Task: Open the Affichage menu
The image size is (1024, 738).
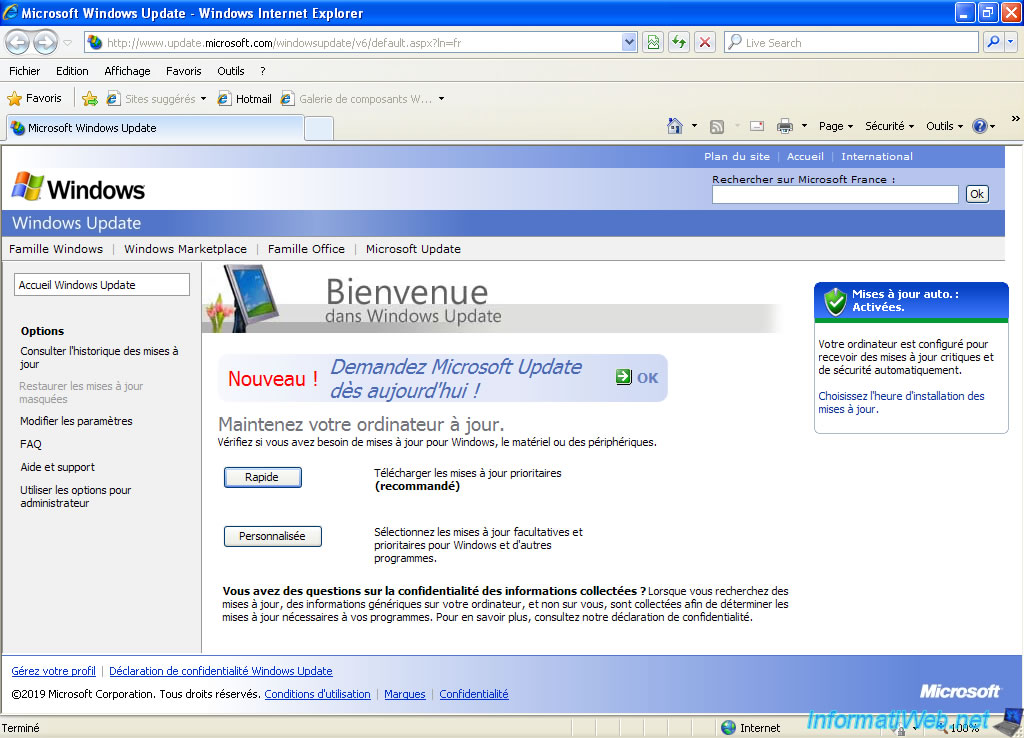Action: click(x=127, y=71)
